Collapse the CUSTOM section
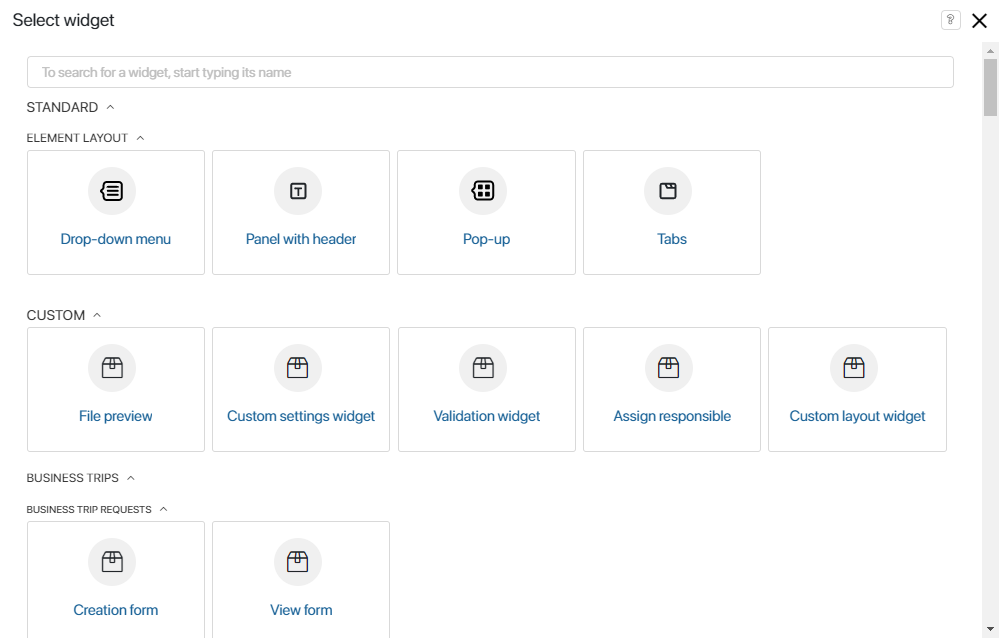999x638 pixels. pyautogui.click(x=97, y=315)
